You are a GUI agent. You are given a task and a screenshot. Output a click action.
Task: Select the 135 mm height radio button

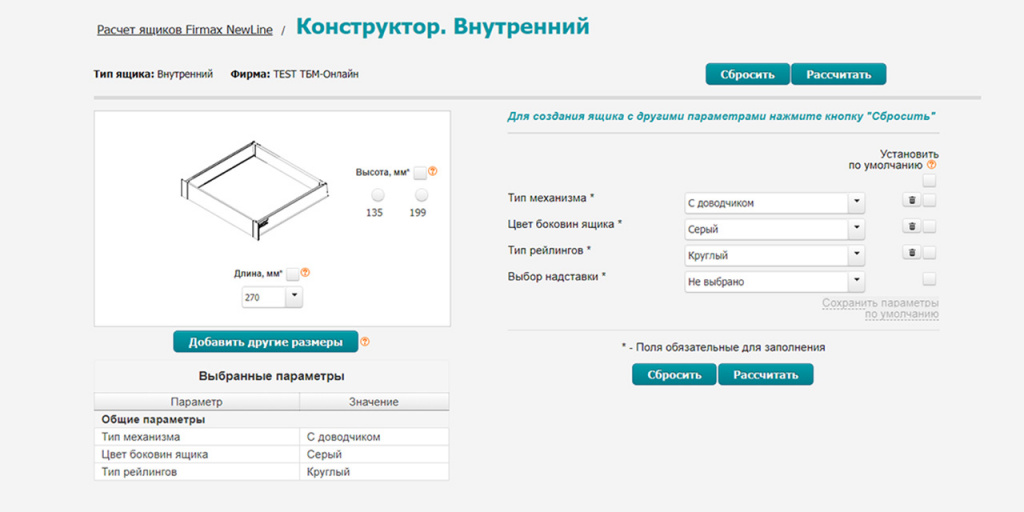[377, 195]
